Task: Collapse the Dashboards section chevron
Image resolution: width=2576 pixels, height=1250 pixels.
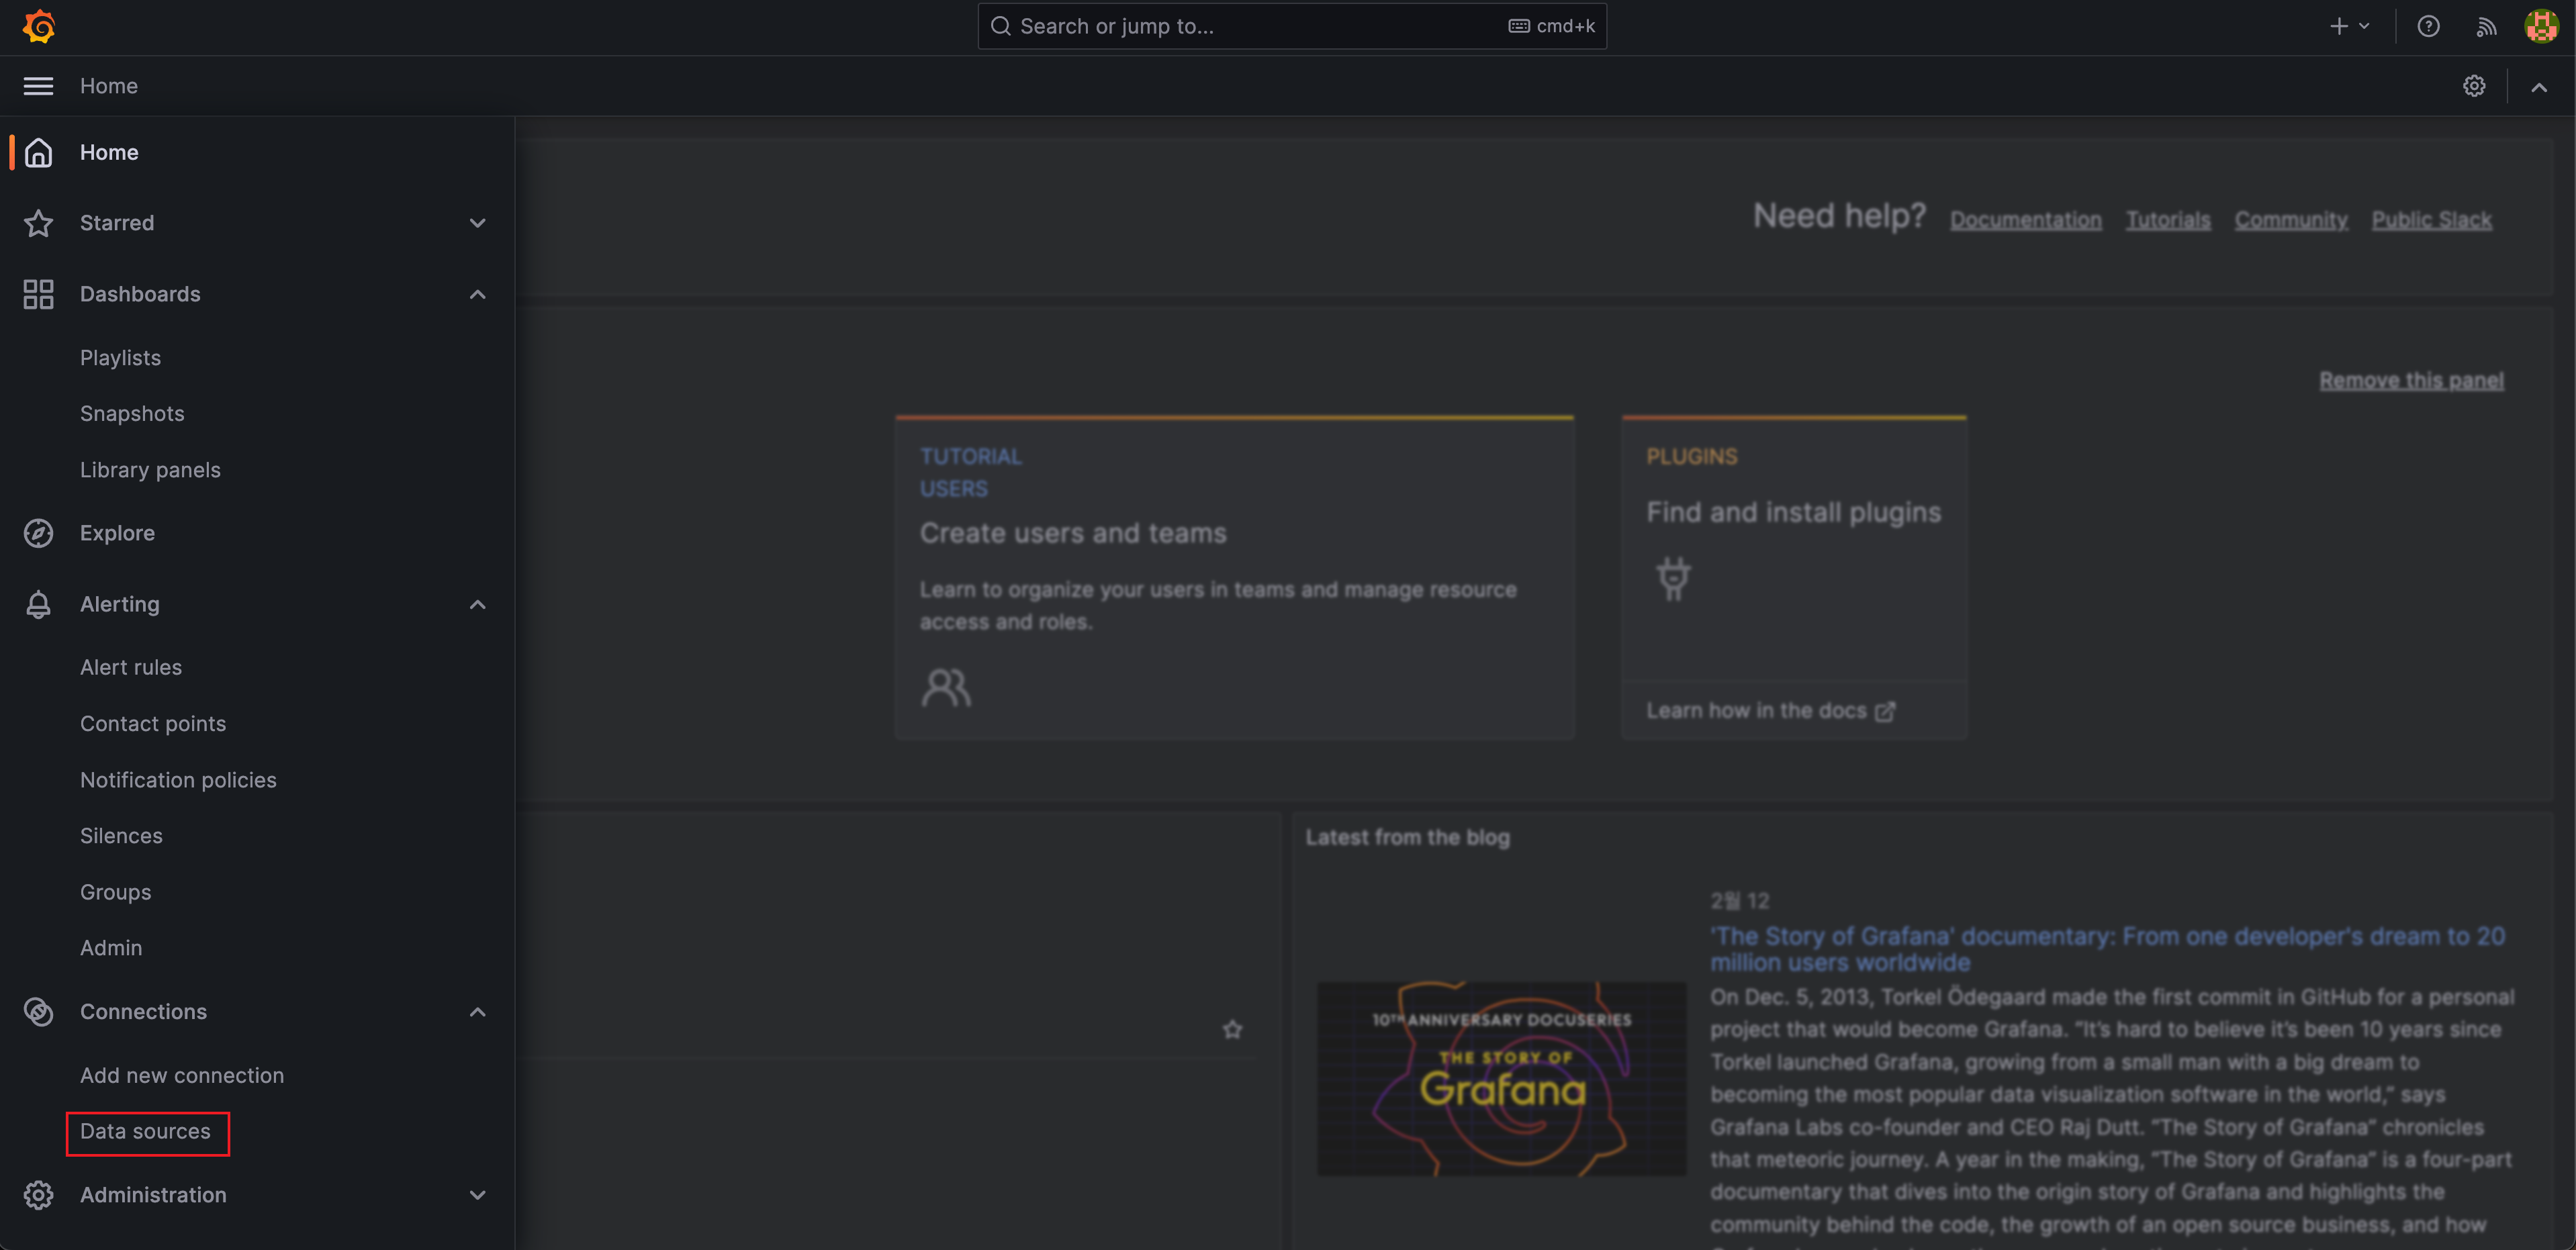Action: [478, 294]
